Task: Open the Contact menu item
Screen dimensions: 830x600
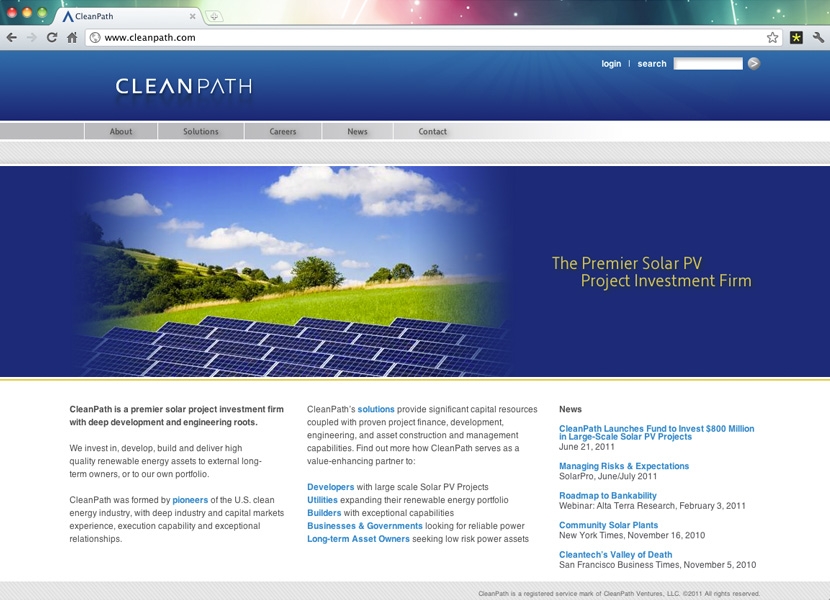Action: click(x=432, y=131)
